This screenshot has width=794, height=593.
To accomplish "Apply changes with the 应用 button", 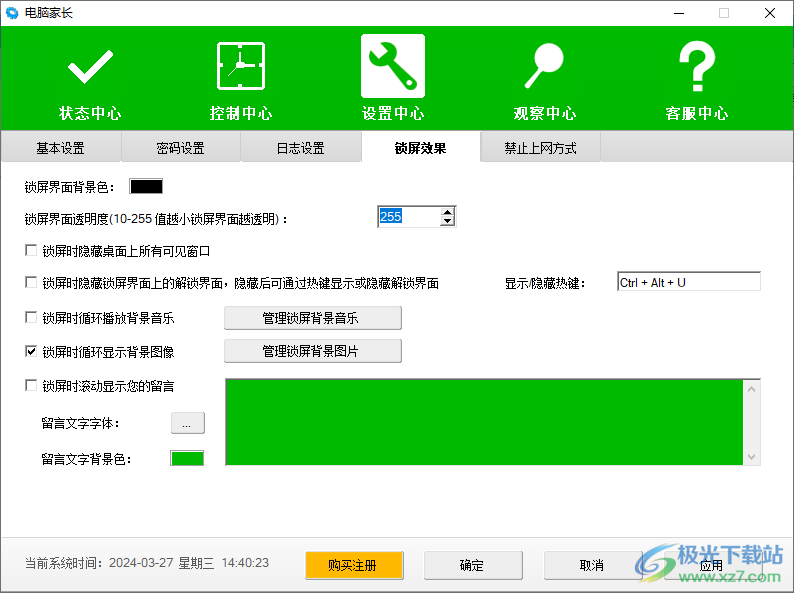I will click(x=712, y=565).
